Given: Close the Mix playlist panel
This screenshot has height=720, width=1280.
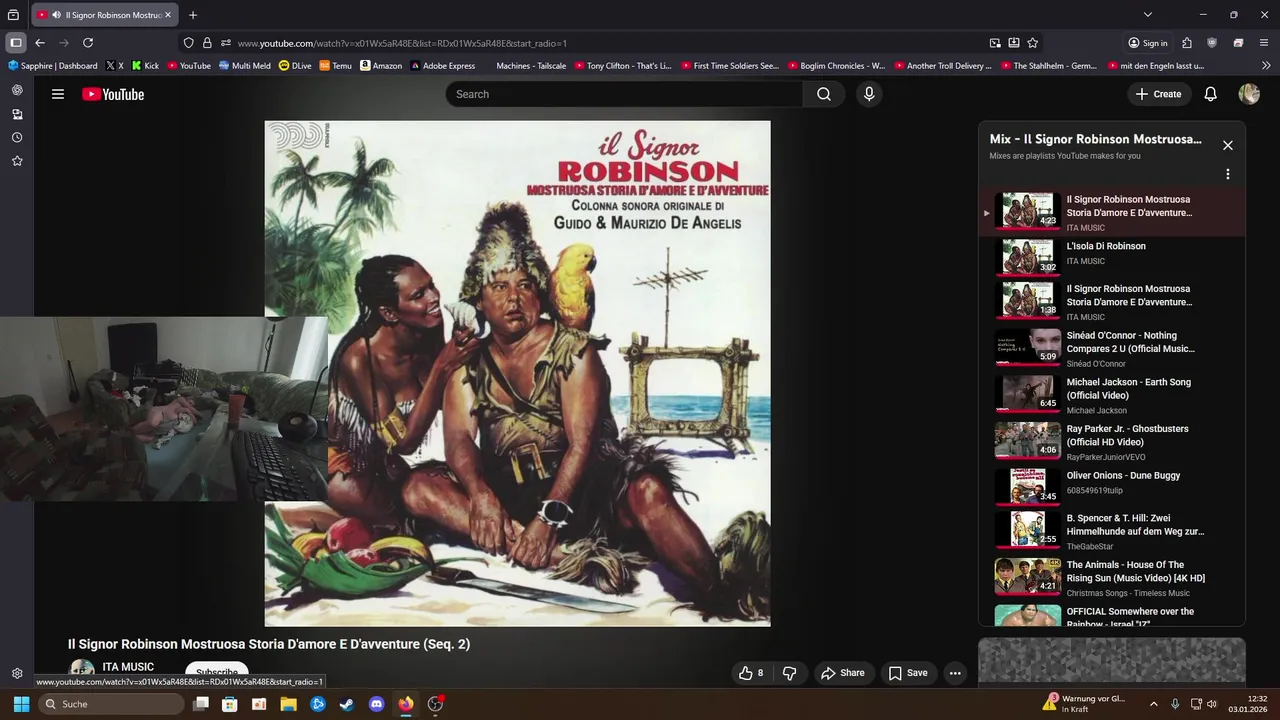Looking at the screenshot, I should click(x=1228, y=145).
